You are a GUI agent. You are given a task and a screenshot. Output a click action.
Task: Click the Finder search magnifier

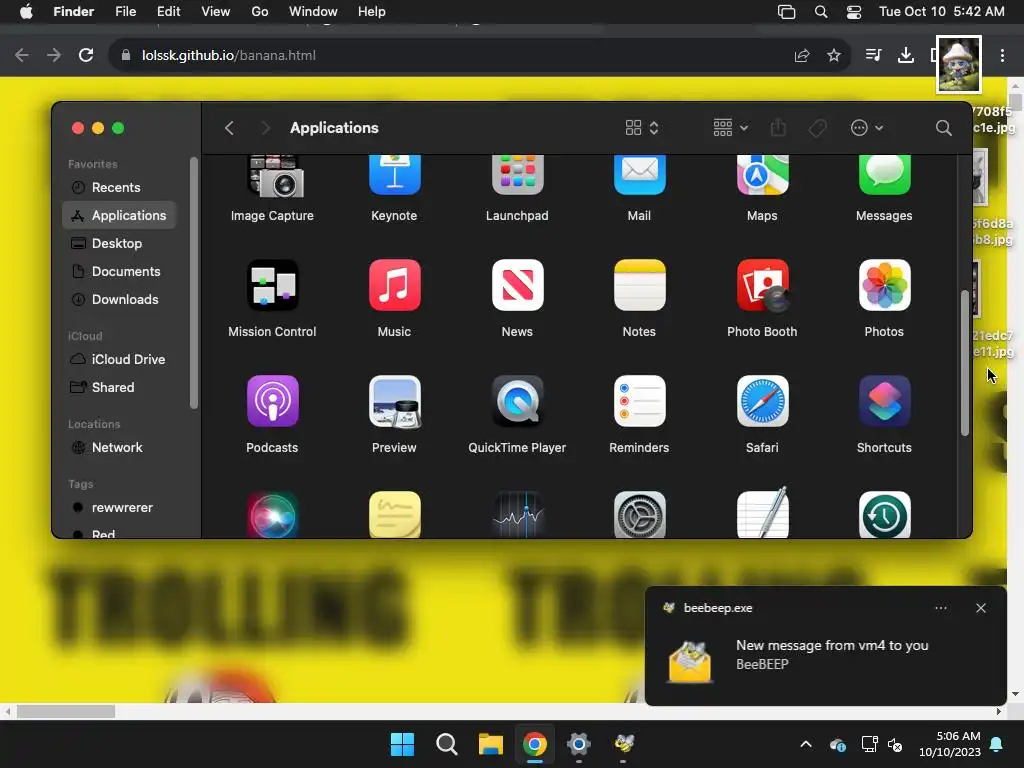[x=943, y=128]
